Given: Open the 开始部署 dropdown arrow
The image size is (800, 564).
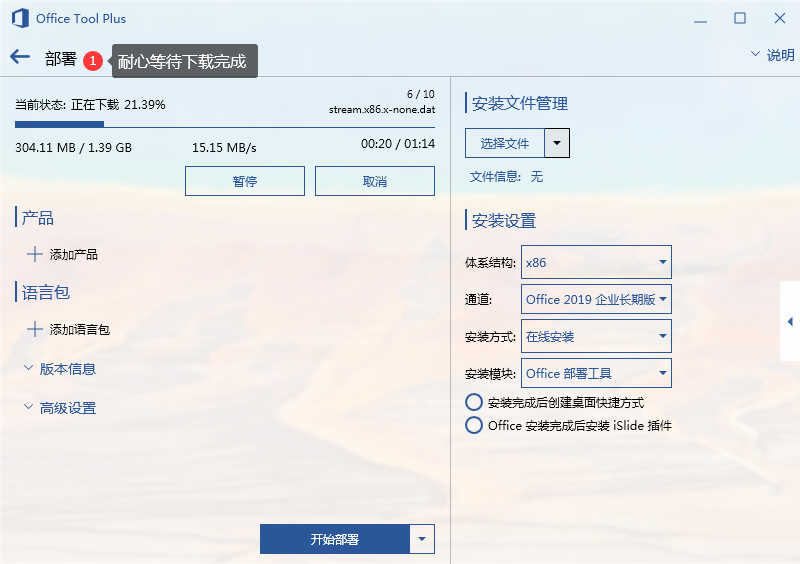Looking at the screenshot, I should point(422,539).
